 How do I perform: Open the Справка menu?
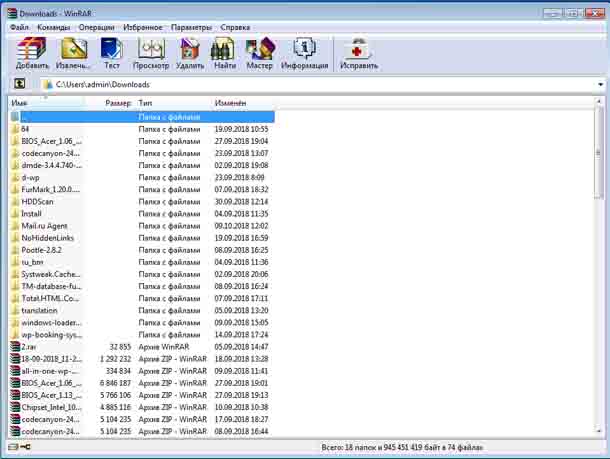click(x=235, y=27)
